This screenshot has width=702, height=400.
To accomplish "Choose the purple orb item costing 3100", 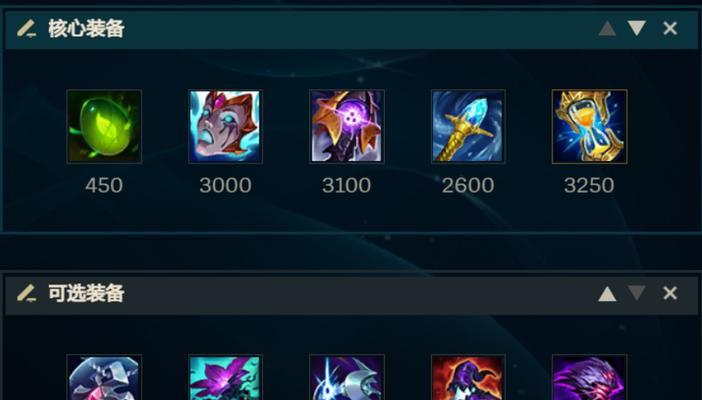I will [347, 126].
